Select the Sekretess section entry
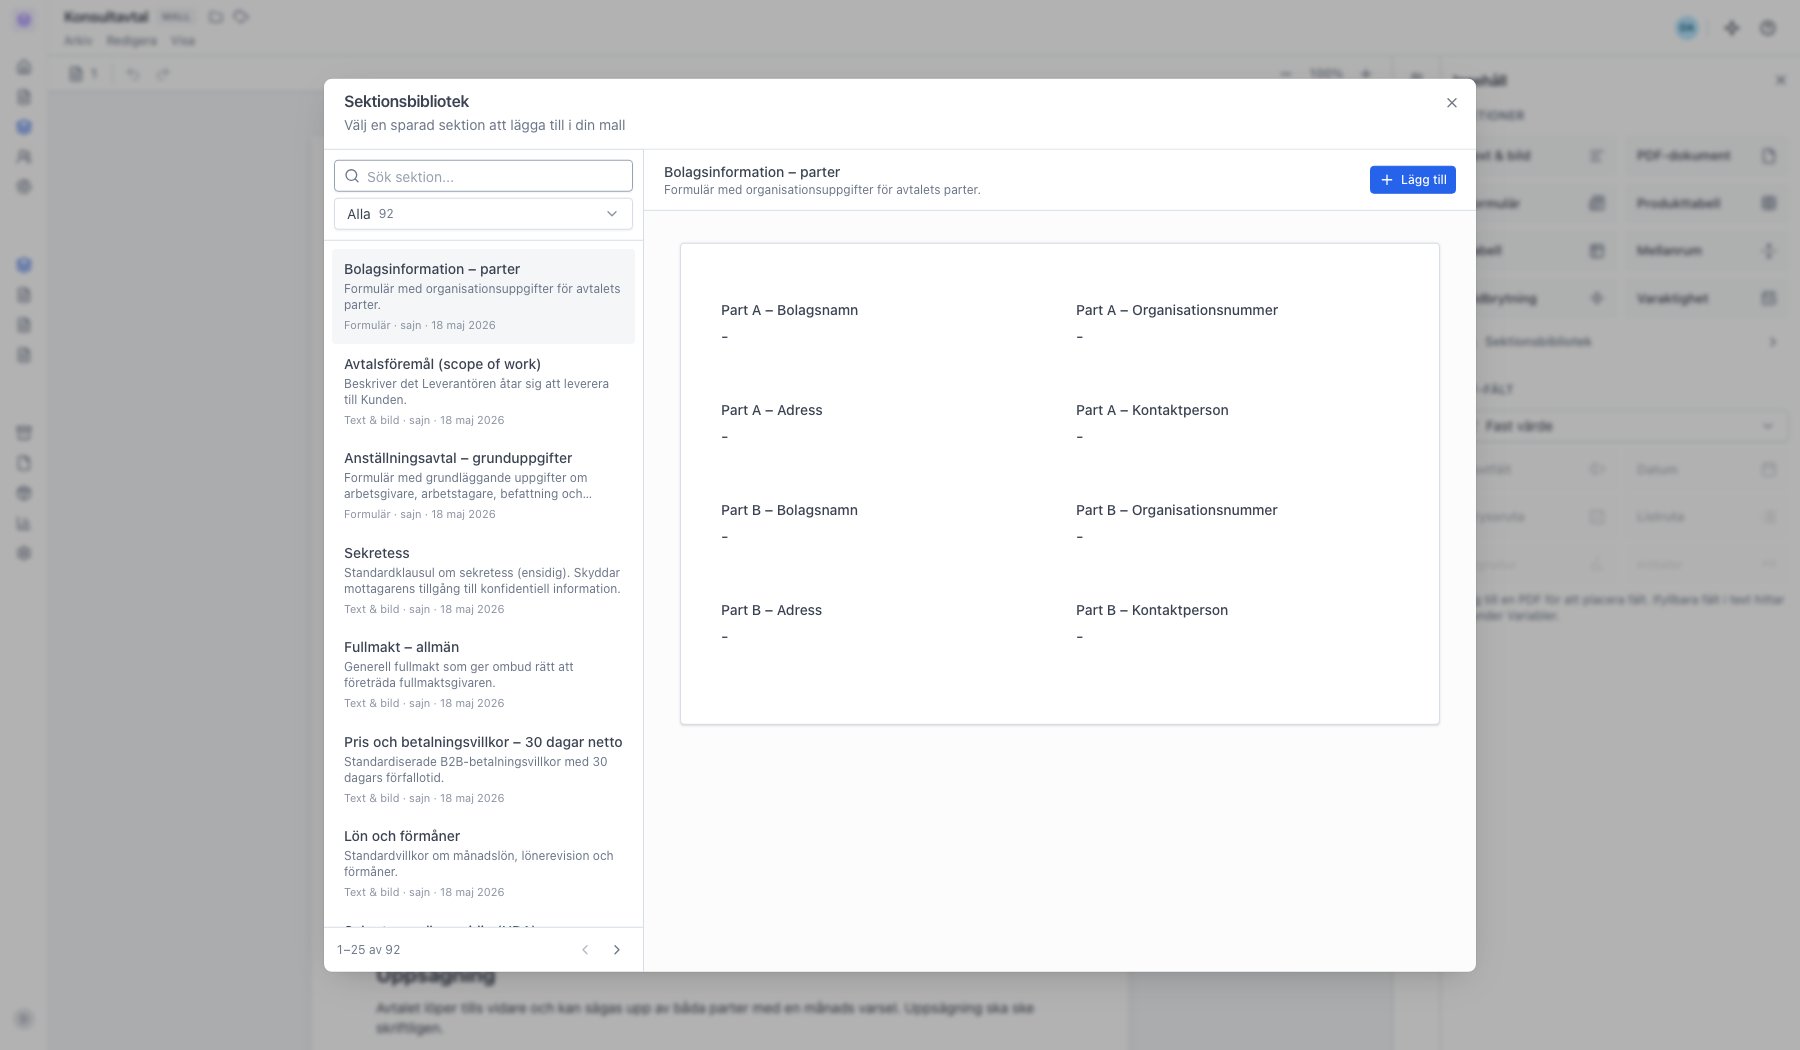The height and width of the screenshot is (1050, 1800). click(483, 580)
